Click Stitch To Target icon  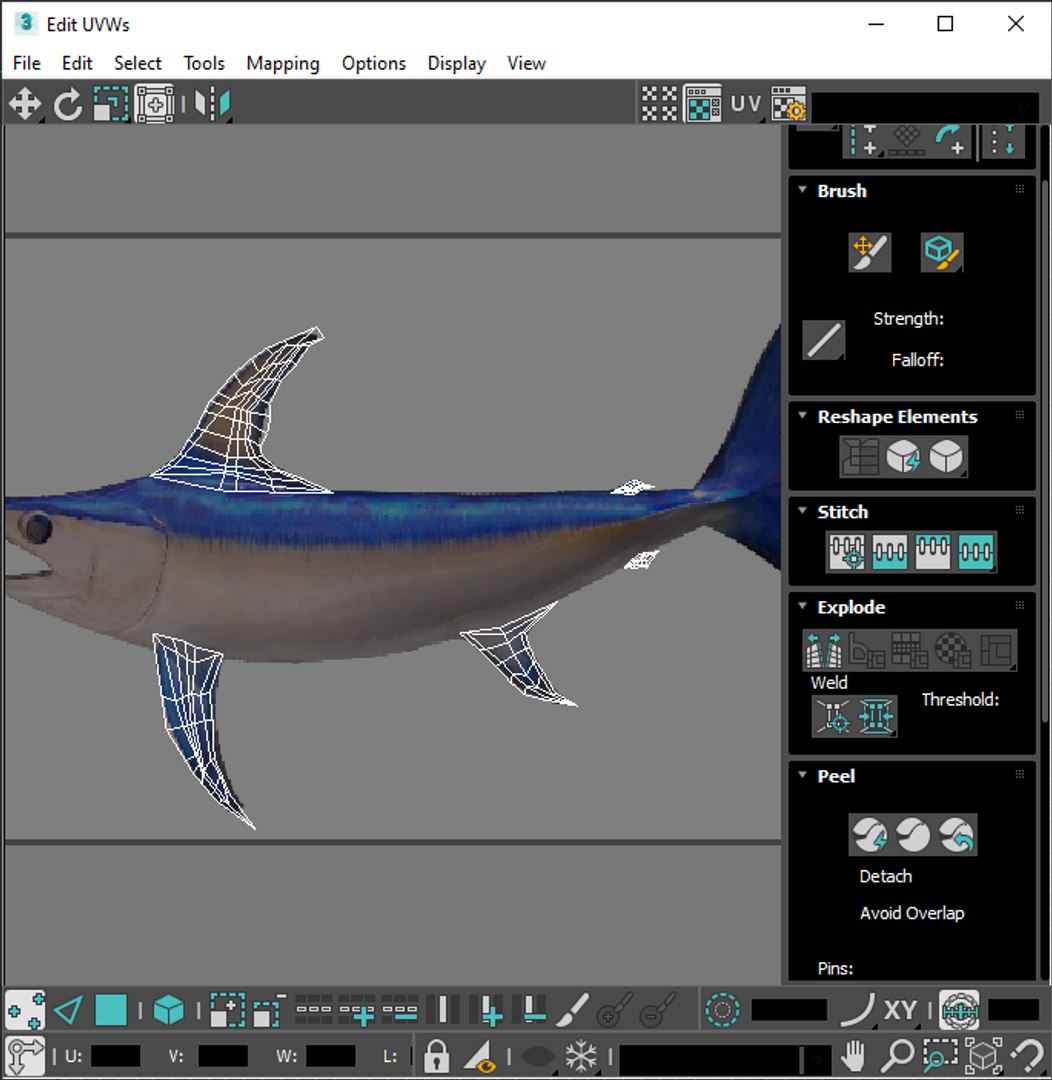[x=847, y=551]
